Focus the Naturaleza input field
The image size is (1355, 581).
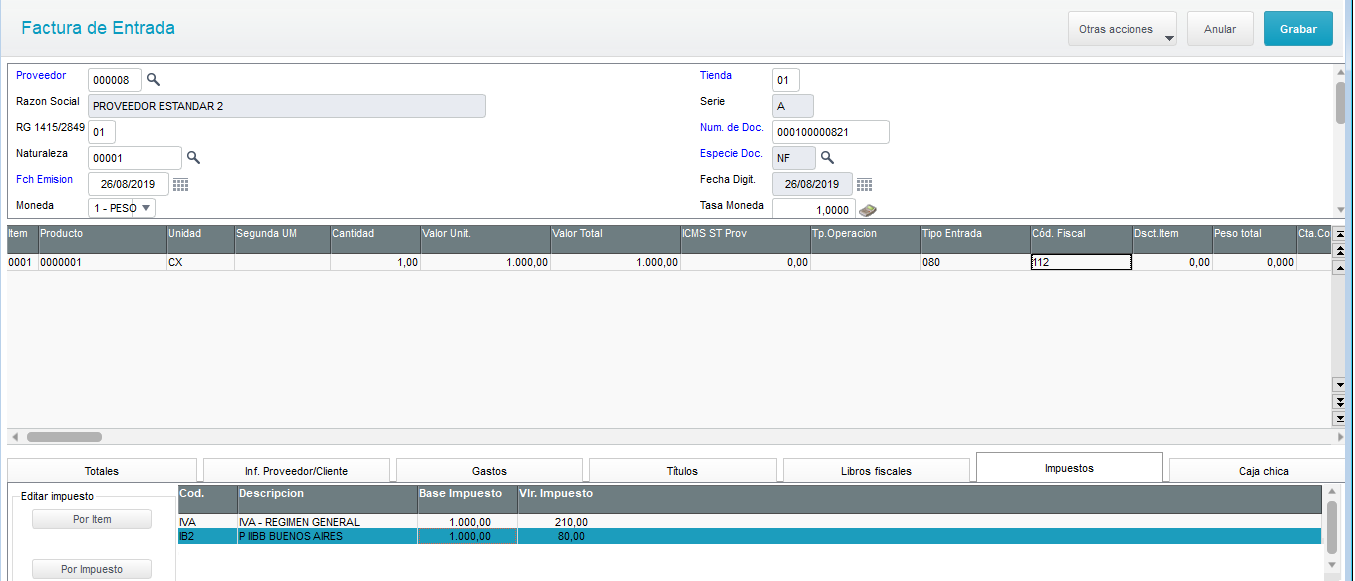click(135, 158)
